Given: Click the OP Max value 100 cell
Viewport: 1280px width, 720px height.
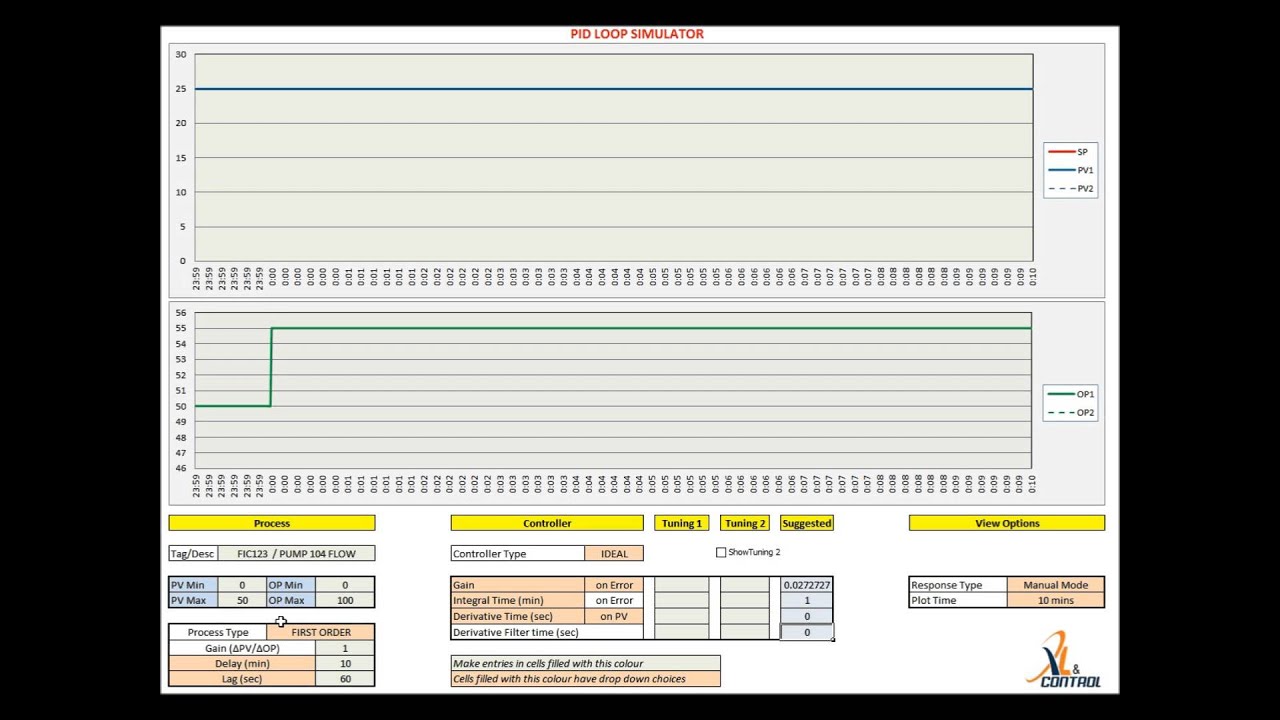Looking at the screenshot, I should [x=345, y=600].
